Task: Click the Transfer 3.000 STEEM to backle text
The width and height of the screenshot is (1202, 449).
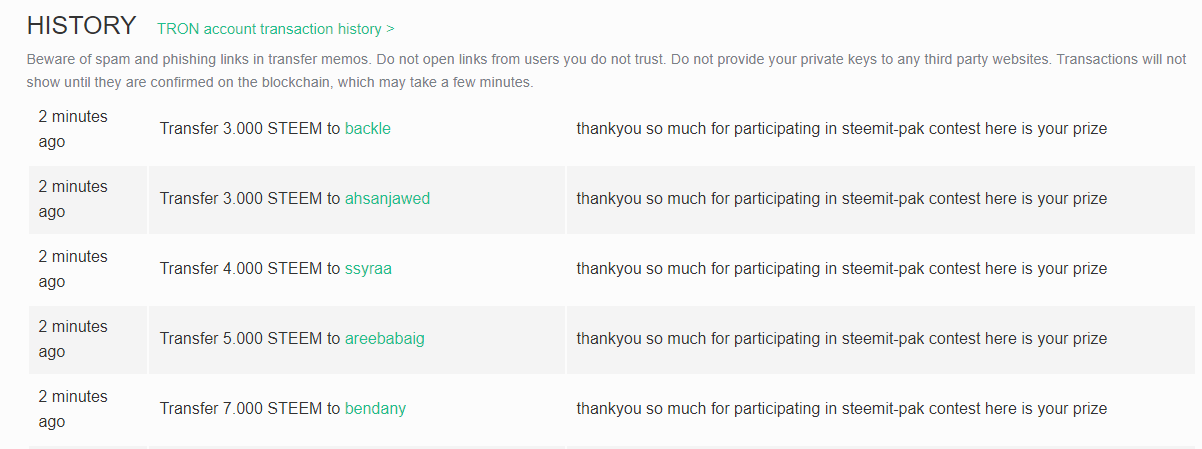Action: (x=275, y=129)
